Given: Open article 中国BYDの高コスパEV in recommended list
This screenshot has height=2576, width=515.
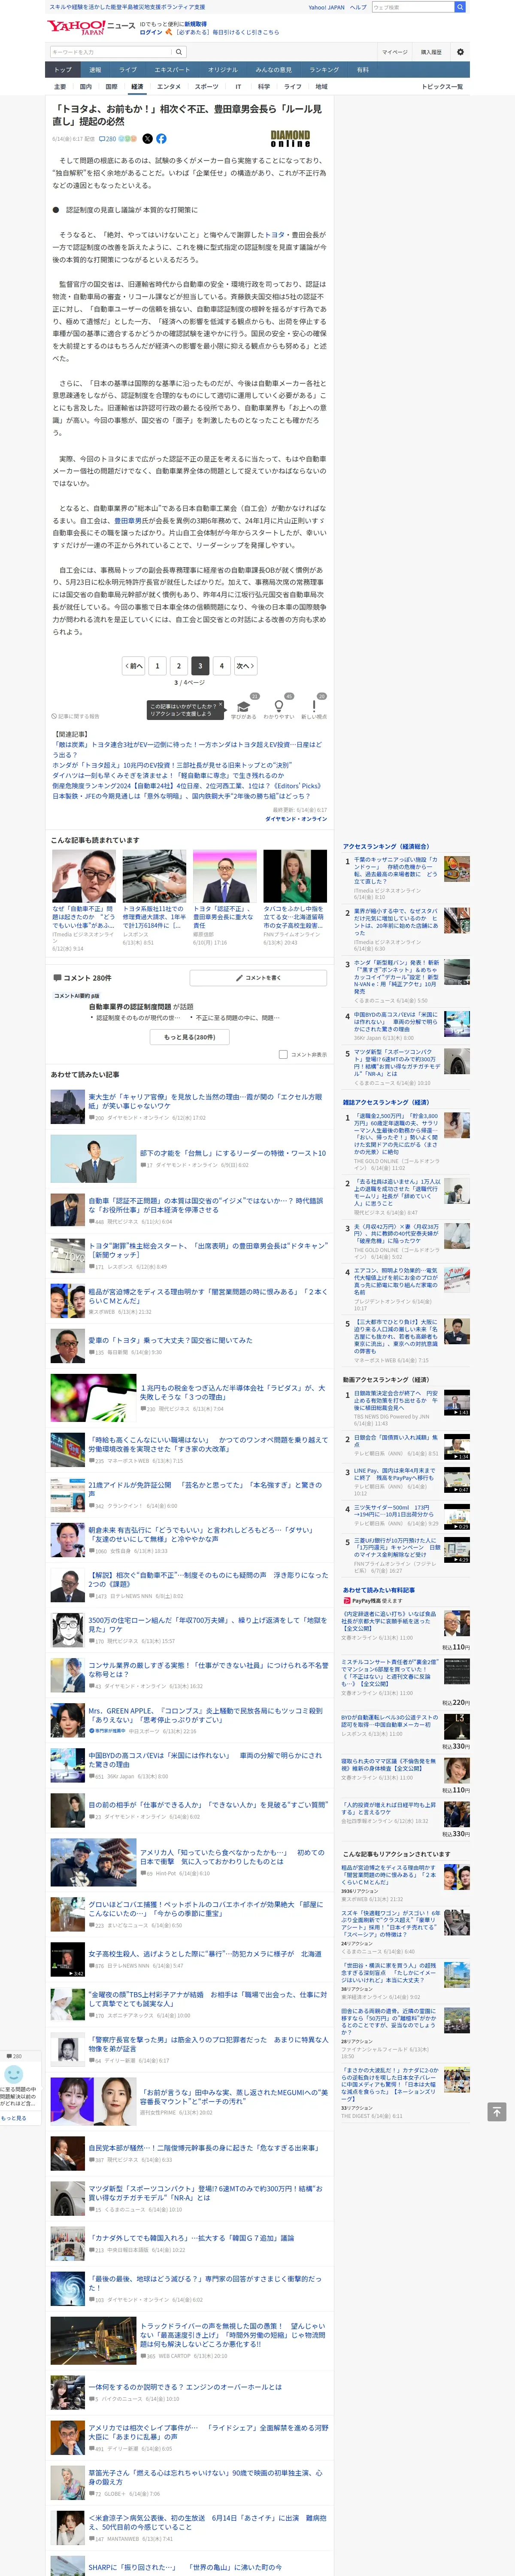Looking at the screenshot, I should point(205,1759).
